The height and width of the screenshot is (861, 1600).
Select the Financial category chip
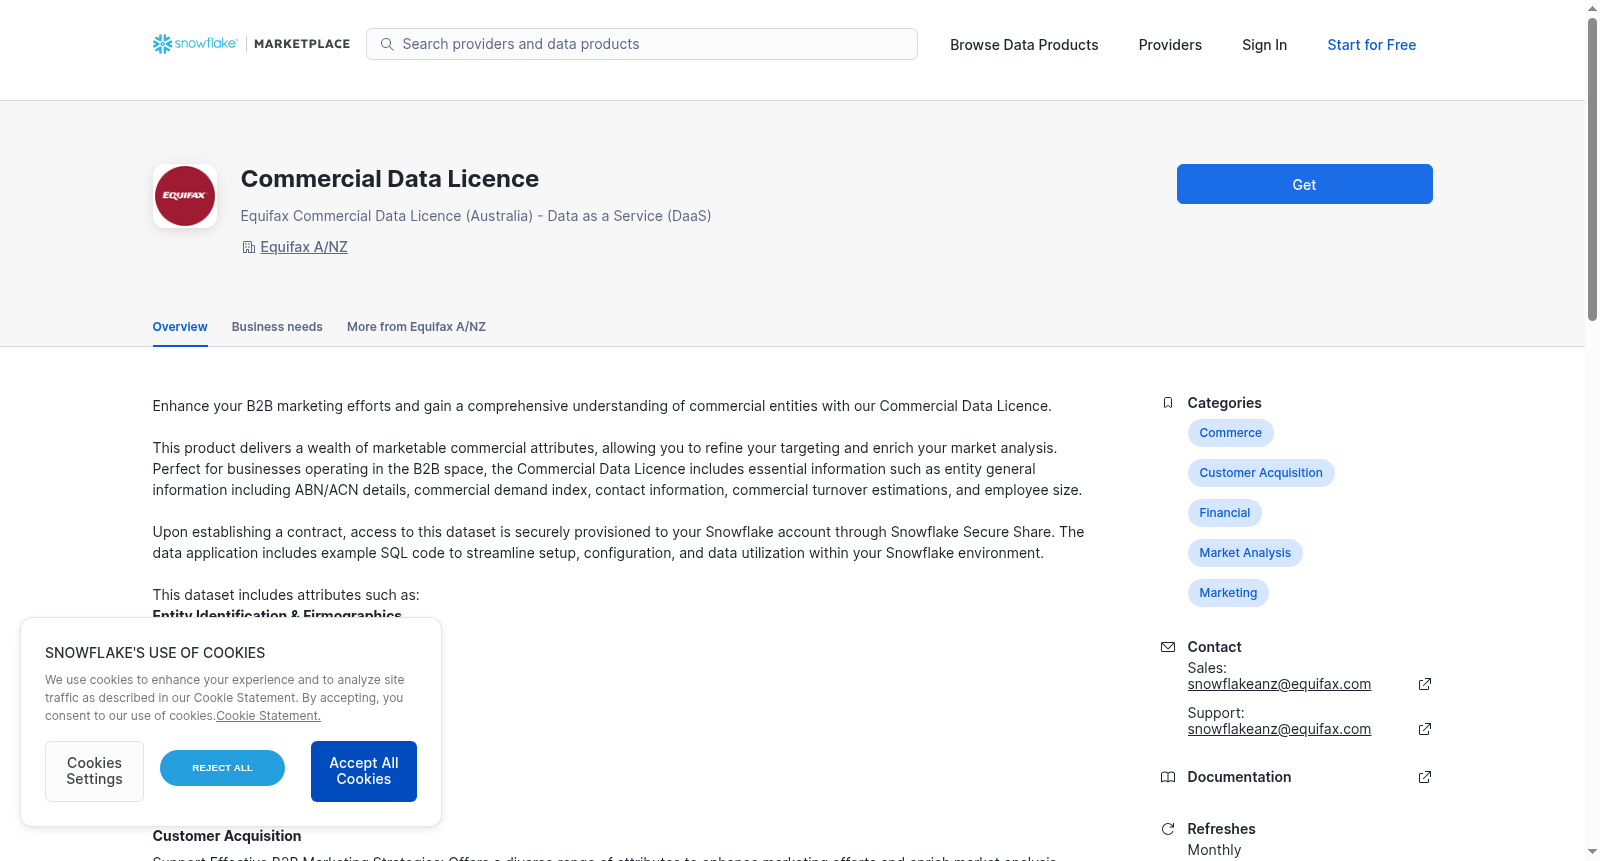coord(1225,513)
